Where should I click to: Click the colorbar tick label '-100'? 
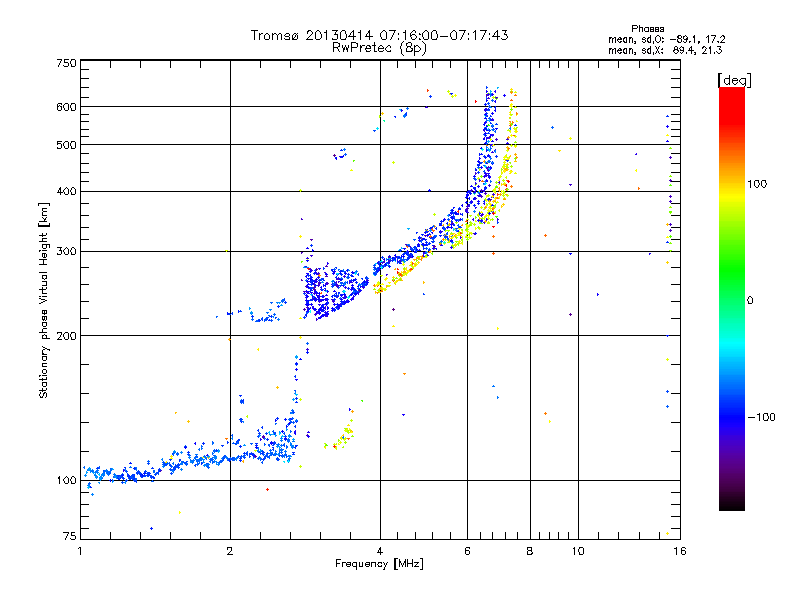click(x=761, y=417)
